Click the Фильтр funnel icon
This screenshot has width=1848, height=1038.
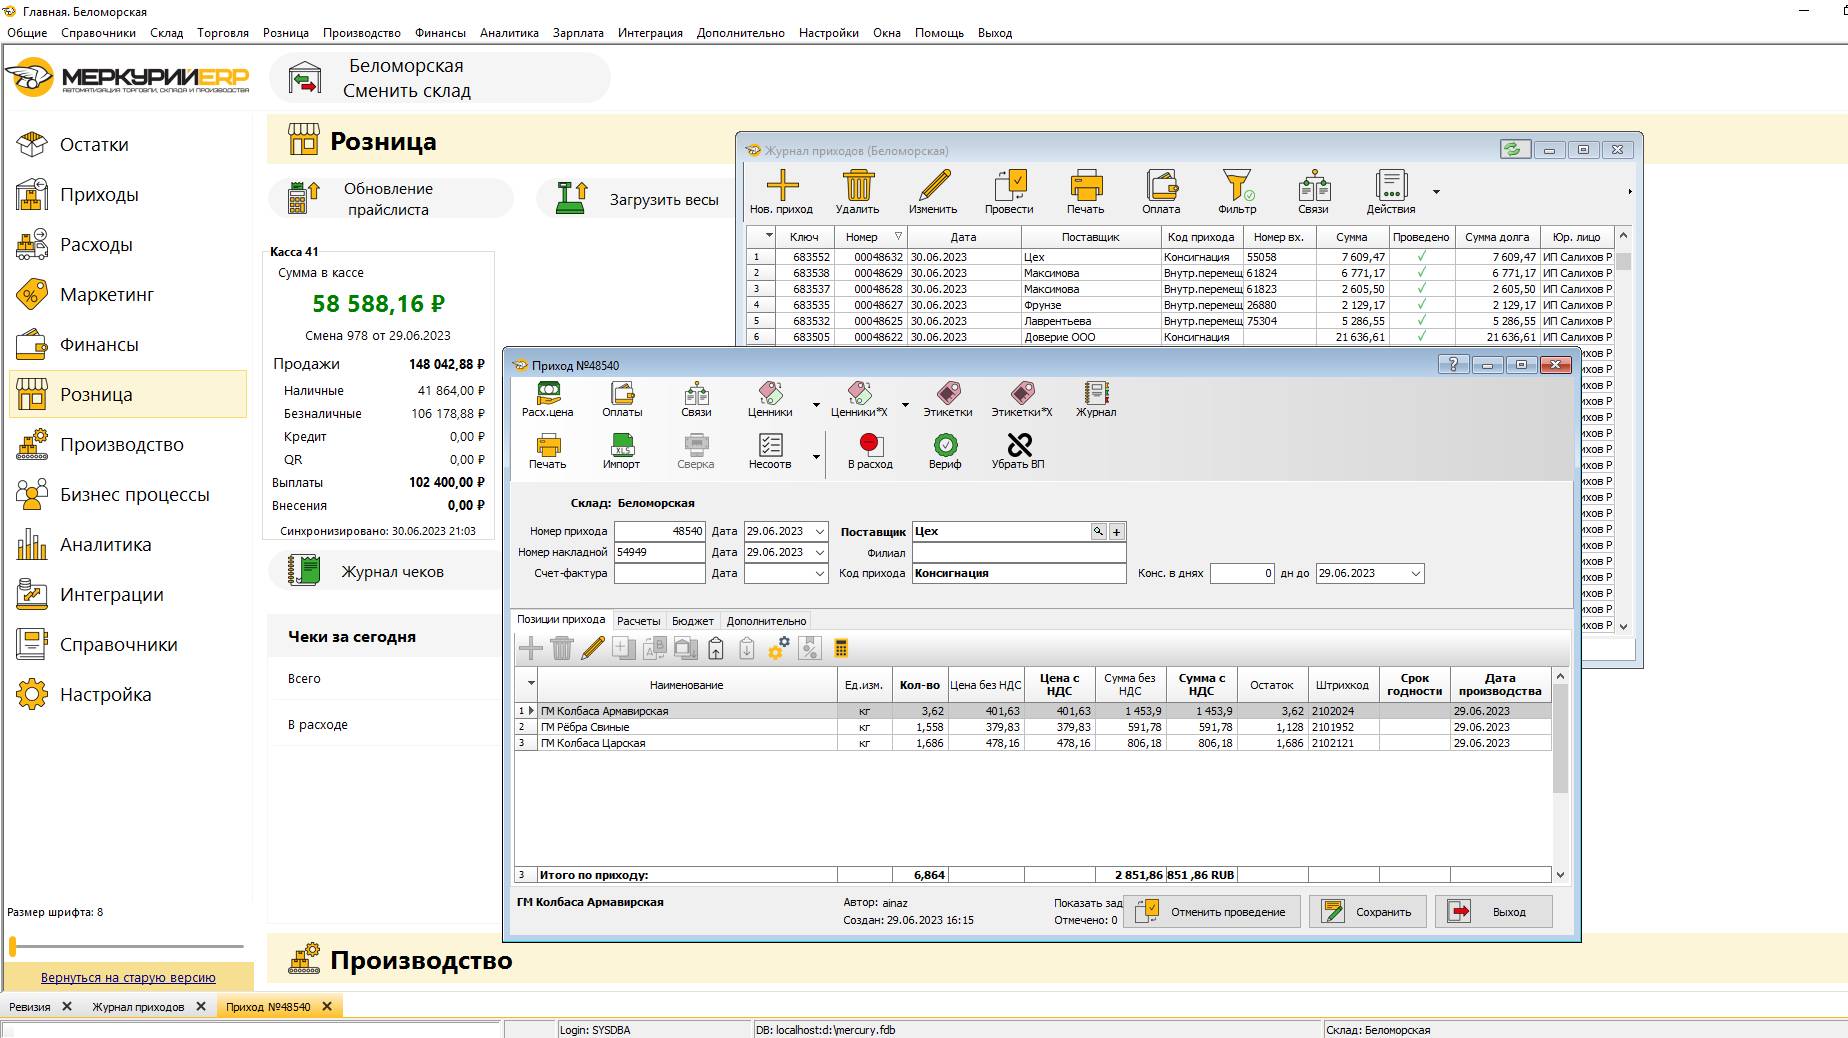point(1238,185)
